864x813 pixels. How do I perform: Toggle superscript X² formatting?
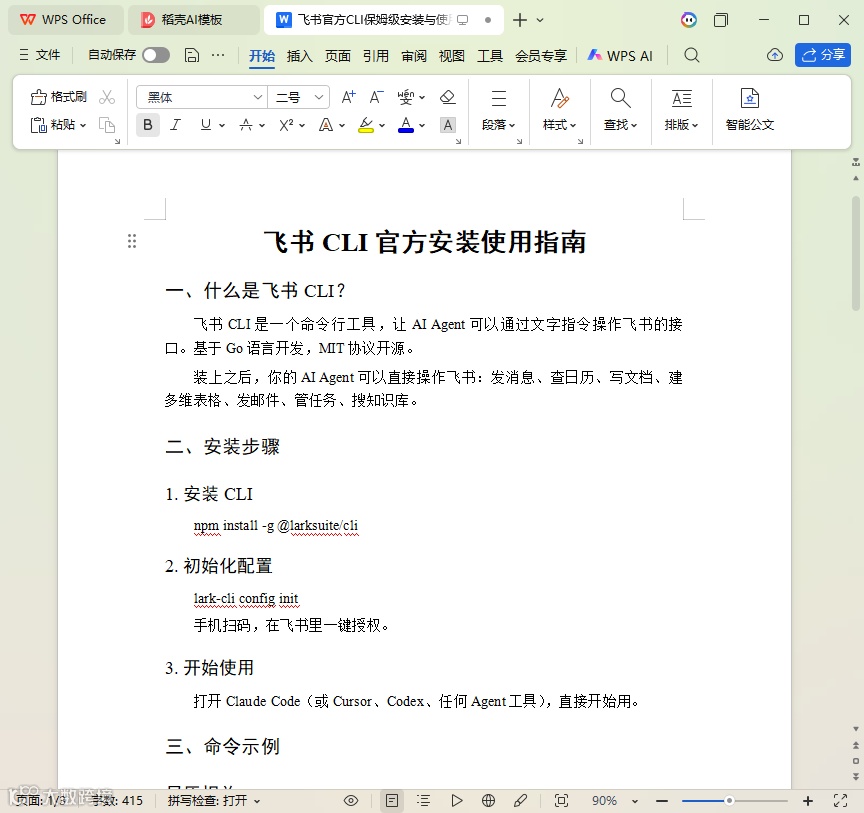point(286,125)
